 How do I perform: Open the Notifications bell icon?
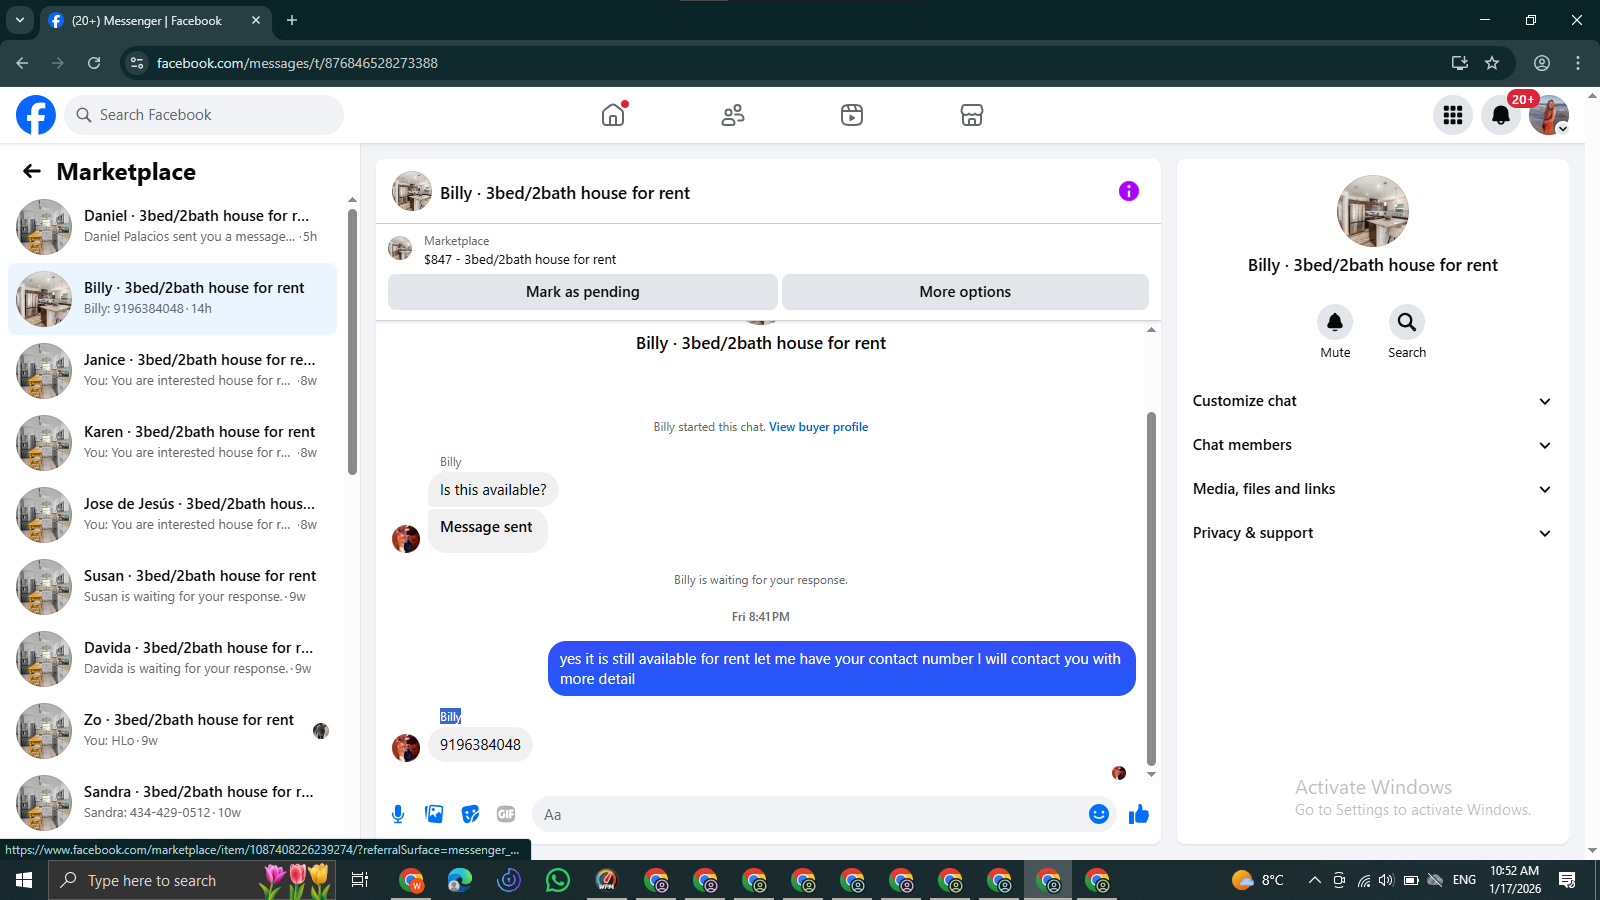coord(1501,115)
